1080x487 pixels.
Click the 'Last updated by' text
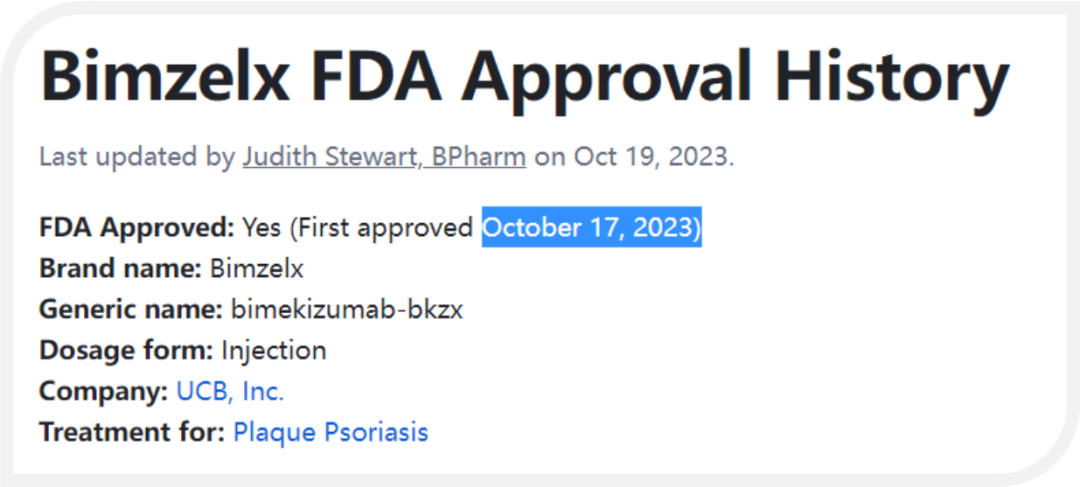[x=137, y=158]
